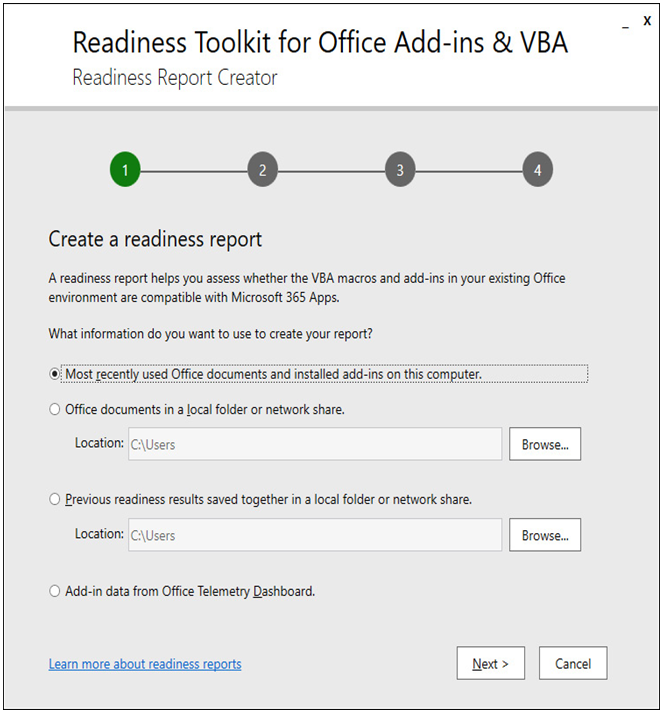
Task: Click the green step 1 circle
Action: pyautogui.click(x=125, y=170)
